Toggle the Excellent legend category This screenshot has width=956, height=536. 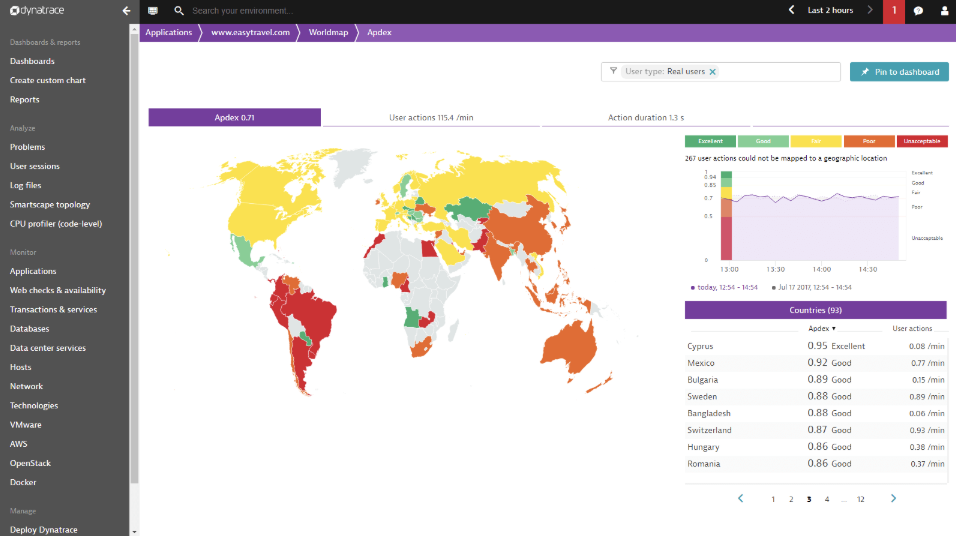click(x=710, y=141)
